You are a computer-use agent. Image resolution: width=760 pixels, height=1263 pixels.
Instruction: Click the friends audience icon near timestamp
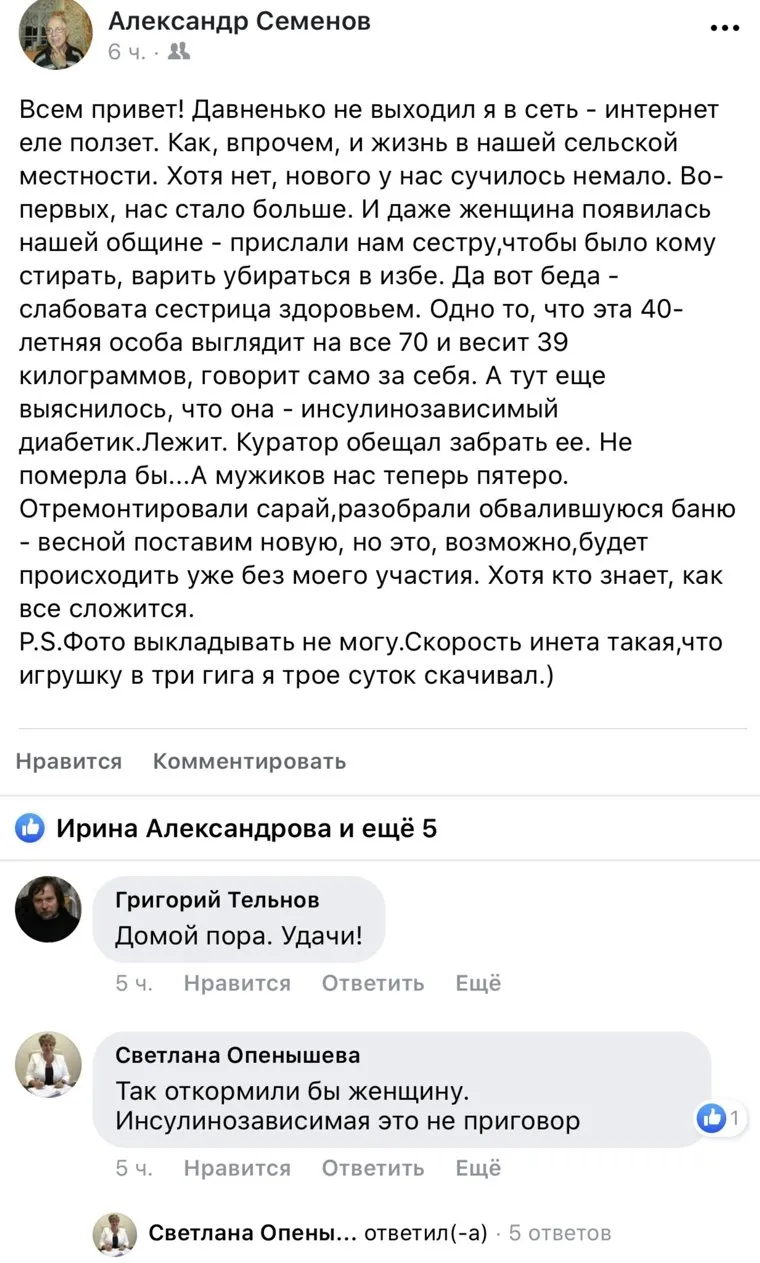pyautogui.click(x=179, y=52)
